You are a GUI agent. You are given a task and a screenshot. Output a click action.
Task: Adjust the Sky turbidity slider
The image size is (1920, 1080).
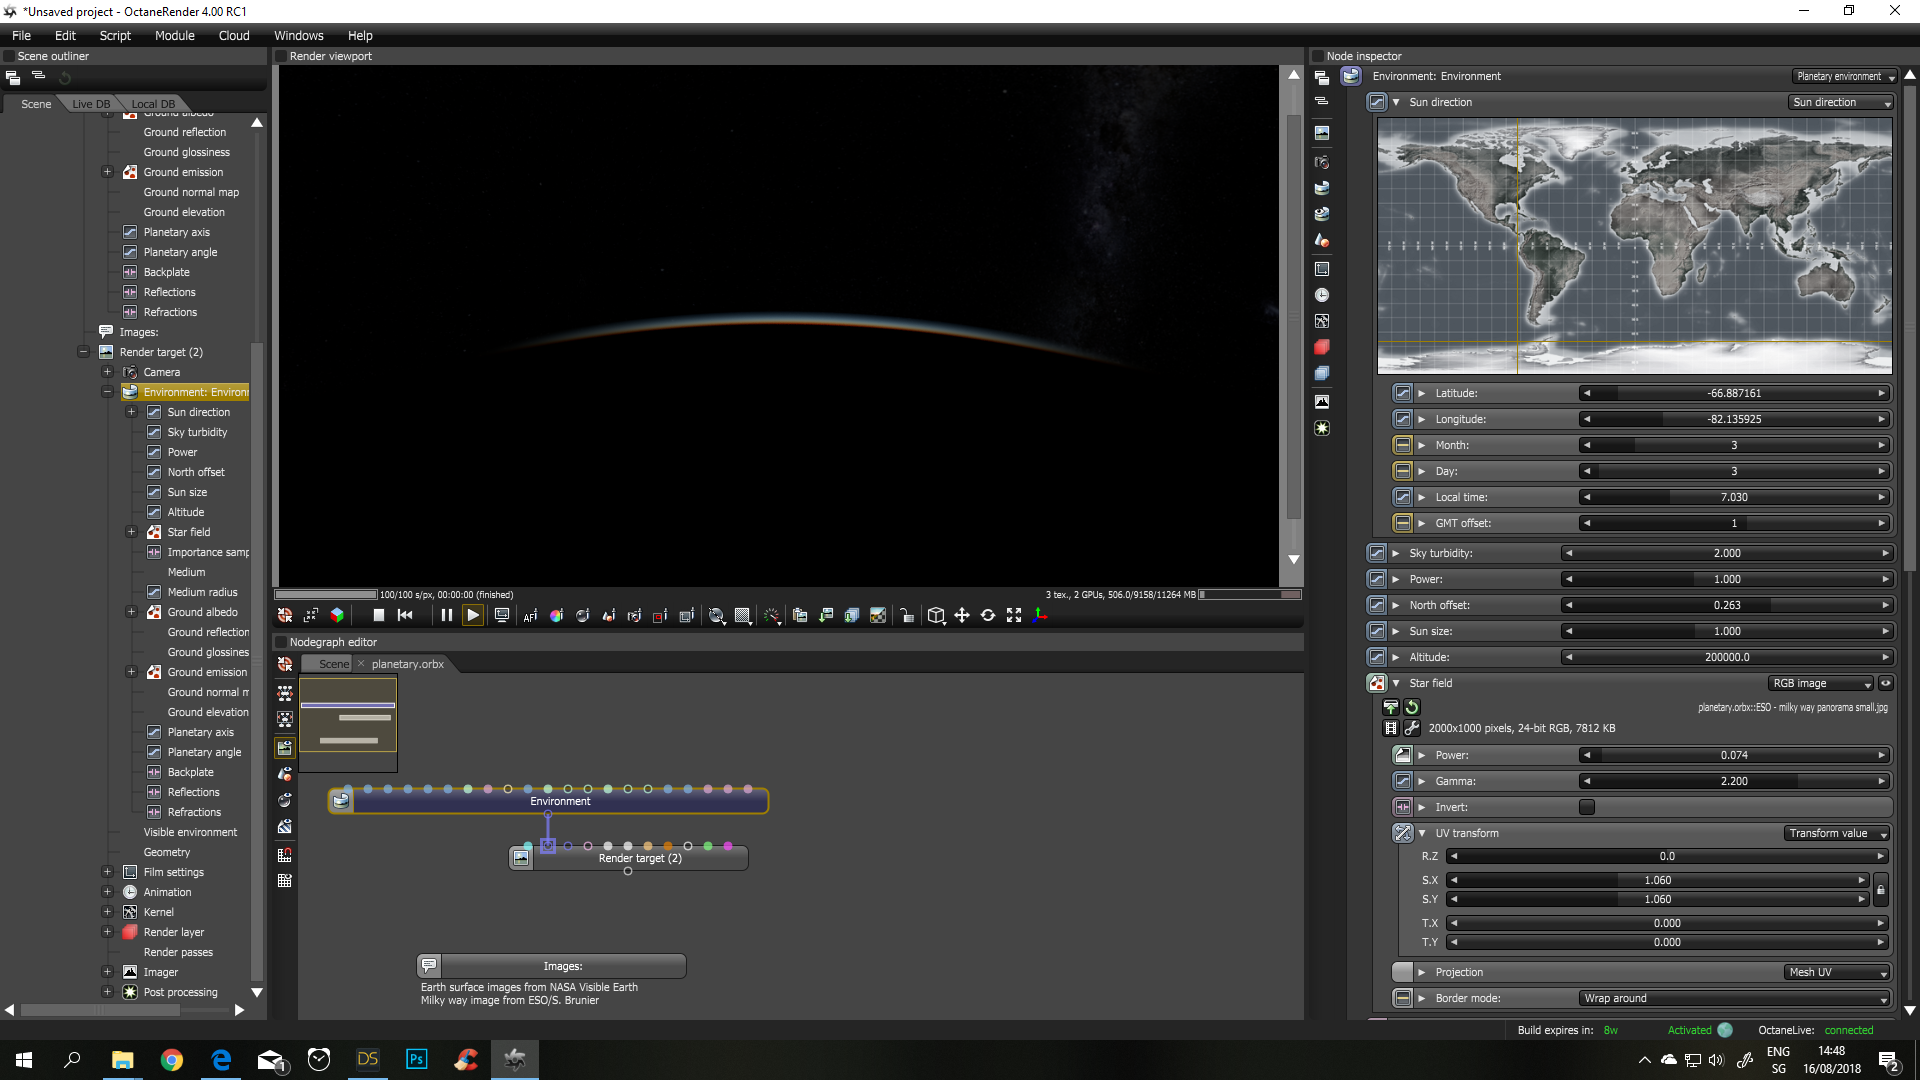1726,553
